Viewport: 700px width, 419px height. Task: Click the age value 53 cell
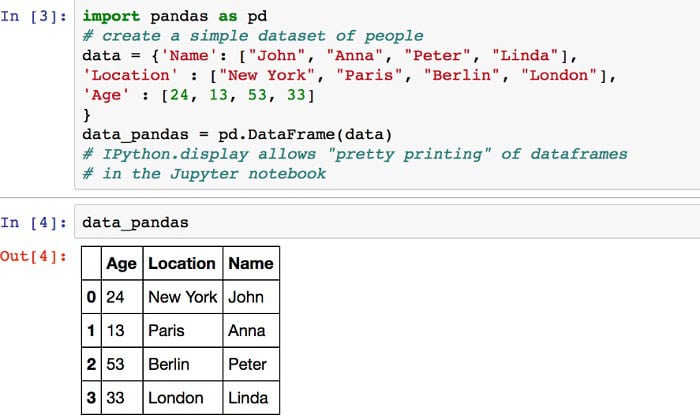122,364
